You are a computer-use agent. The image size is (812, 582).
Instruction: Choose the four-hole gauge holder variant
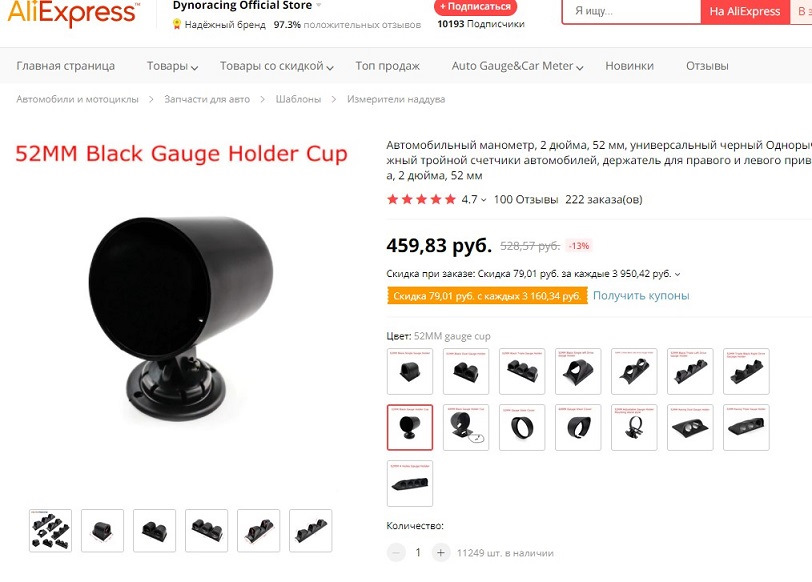(410, 483)
